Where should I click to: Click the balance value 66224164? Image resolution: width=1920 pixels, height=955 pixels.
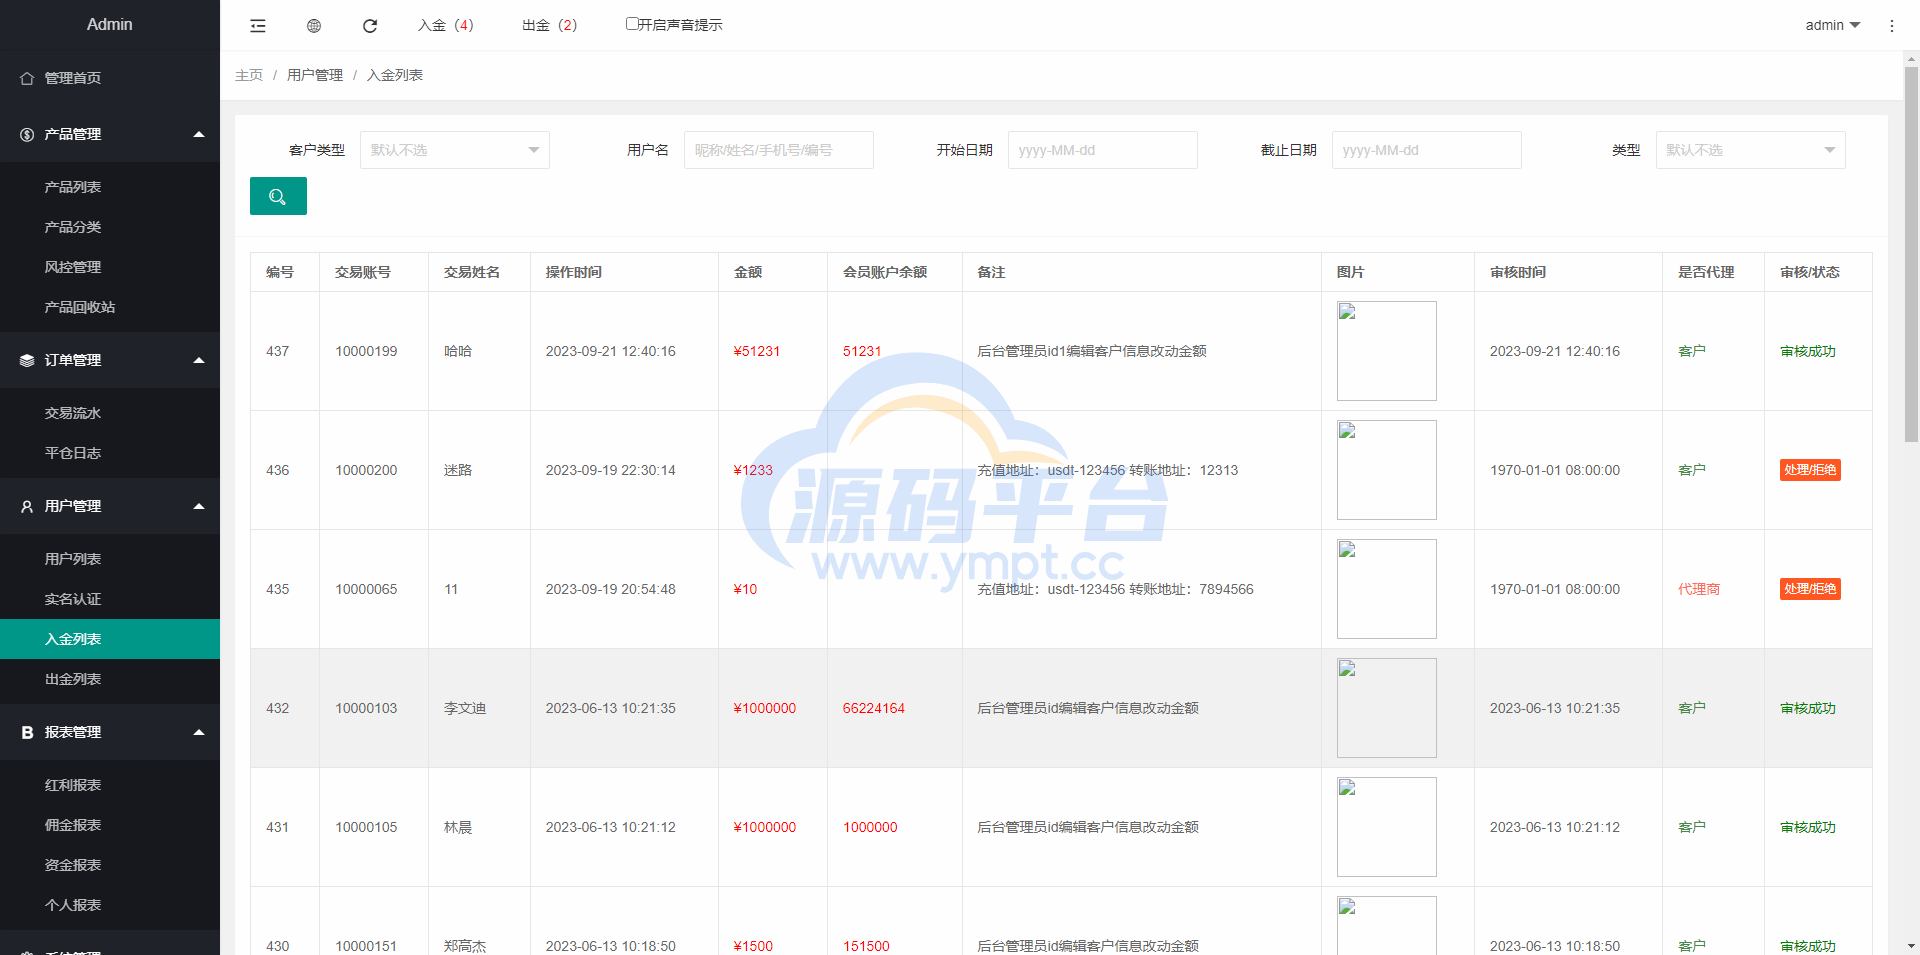(874, 708)
